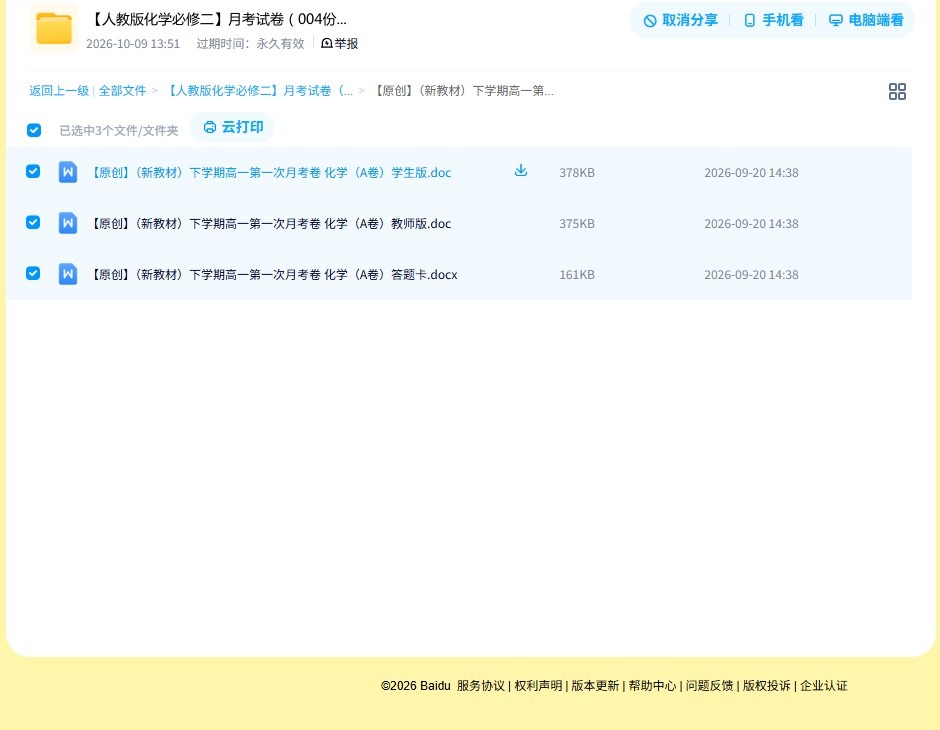Screen dimensions: 940x730
Task: Open 权利声明 in the footer
Action: 538,686
